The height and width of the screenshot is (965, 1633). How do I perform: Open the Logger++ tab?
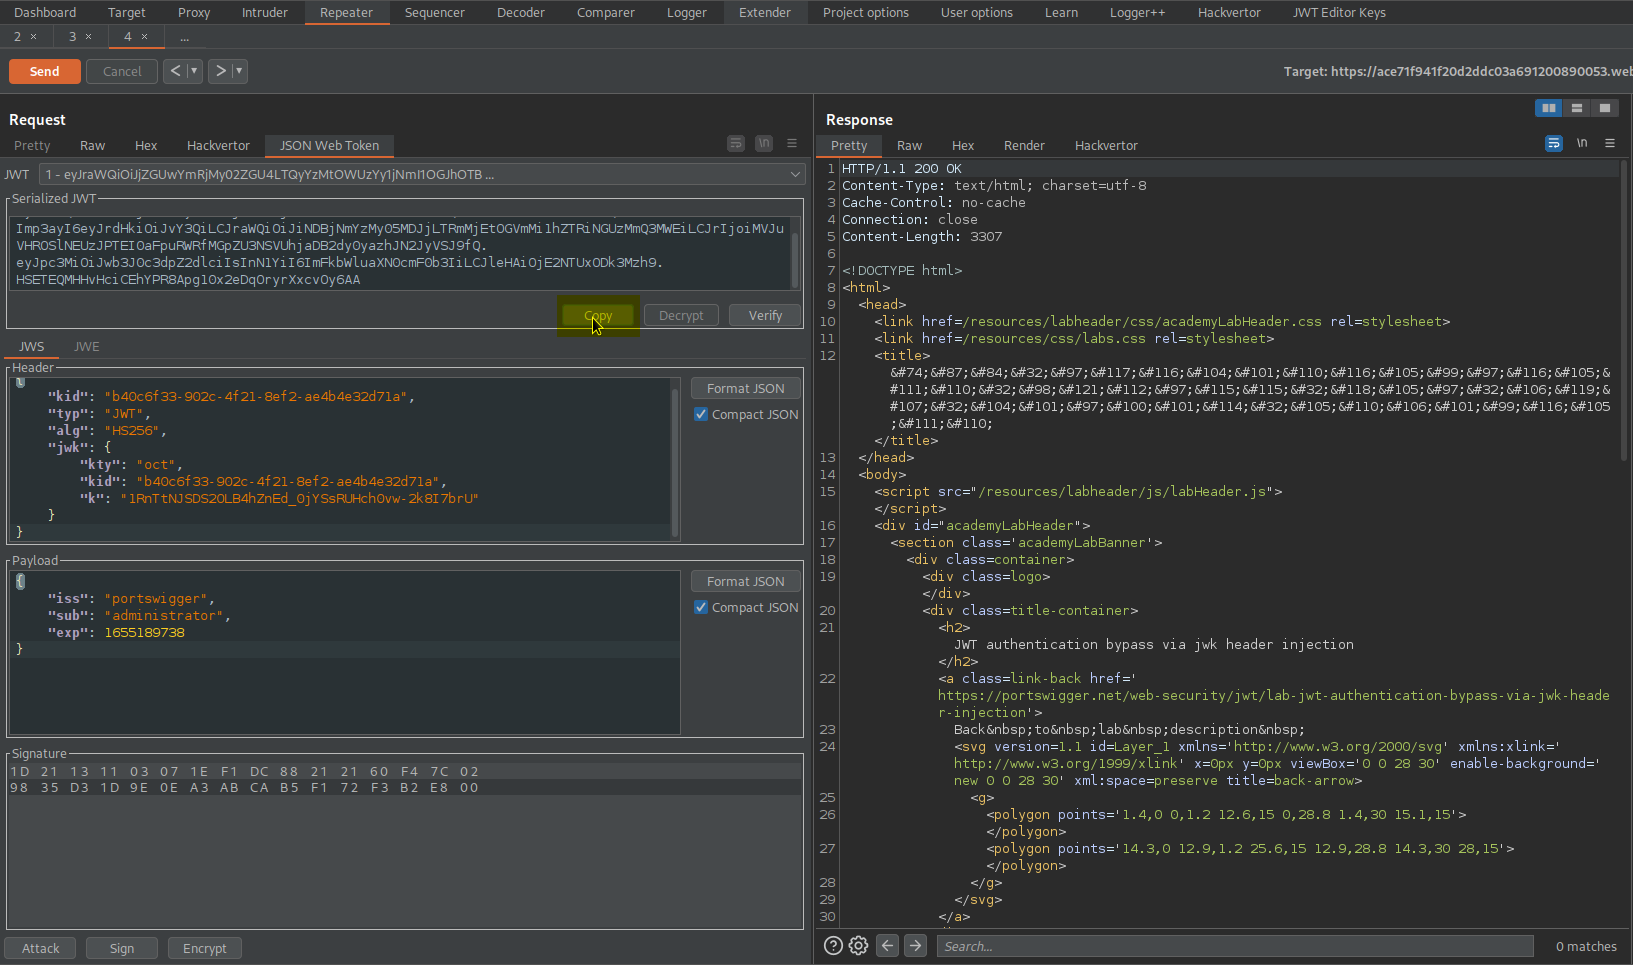coord(1137,12)
